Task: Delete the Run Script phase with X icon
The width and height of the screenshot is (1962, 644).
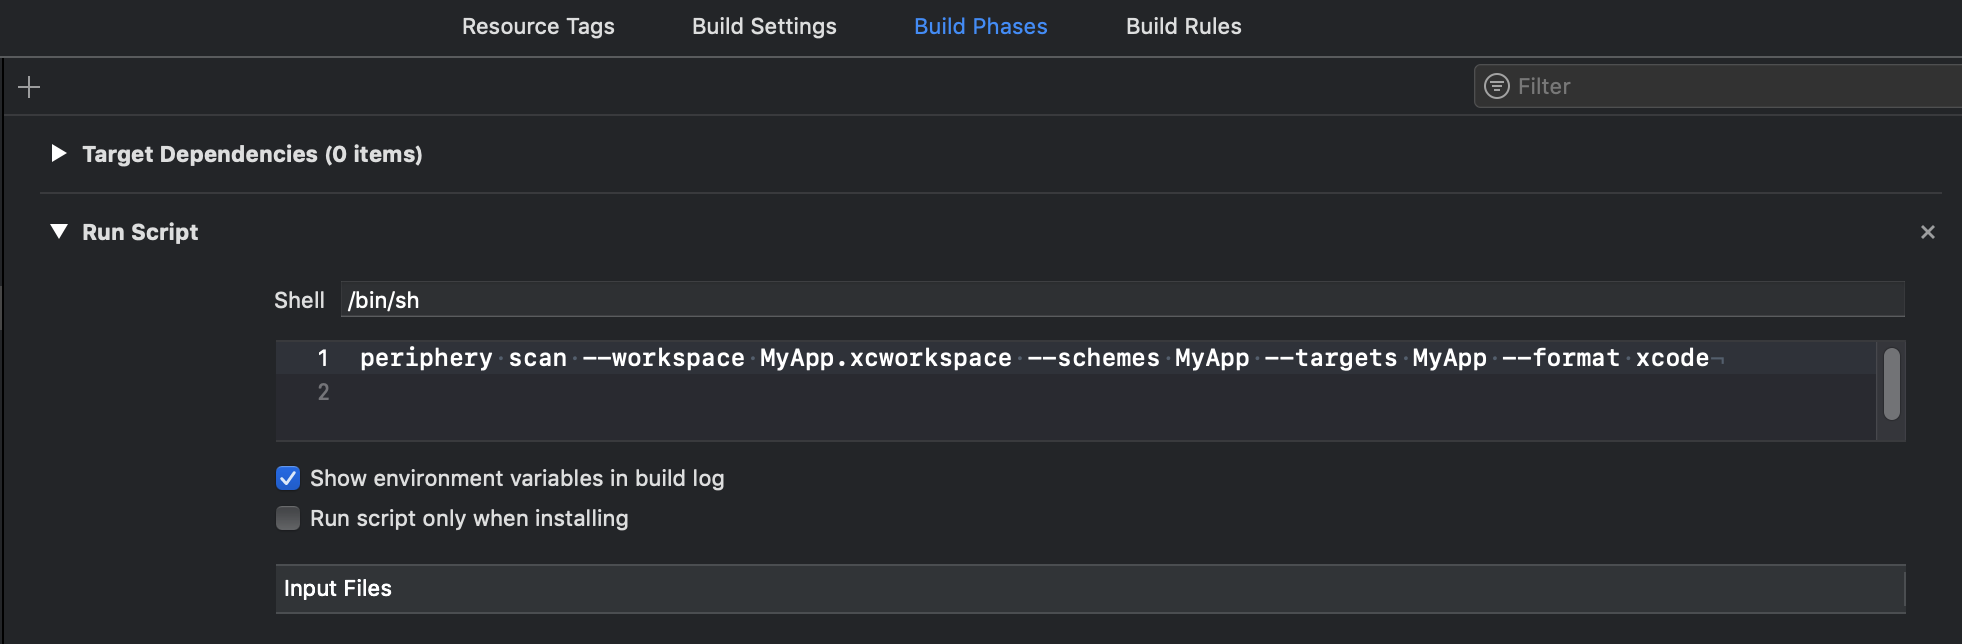Action: coord(1927,232)
